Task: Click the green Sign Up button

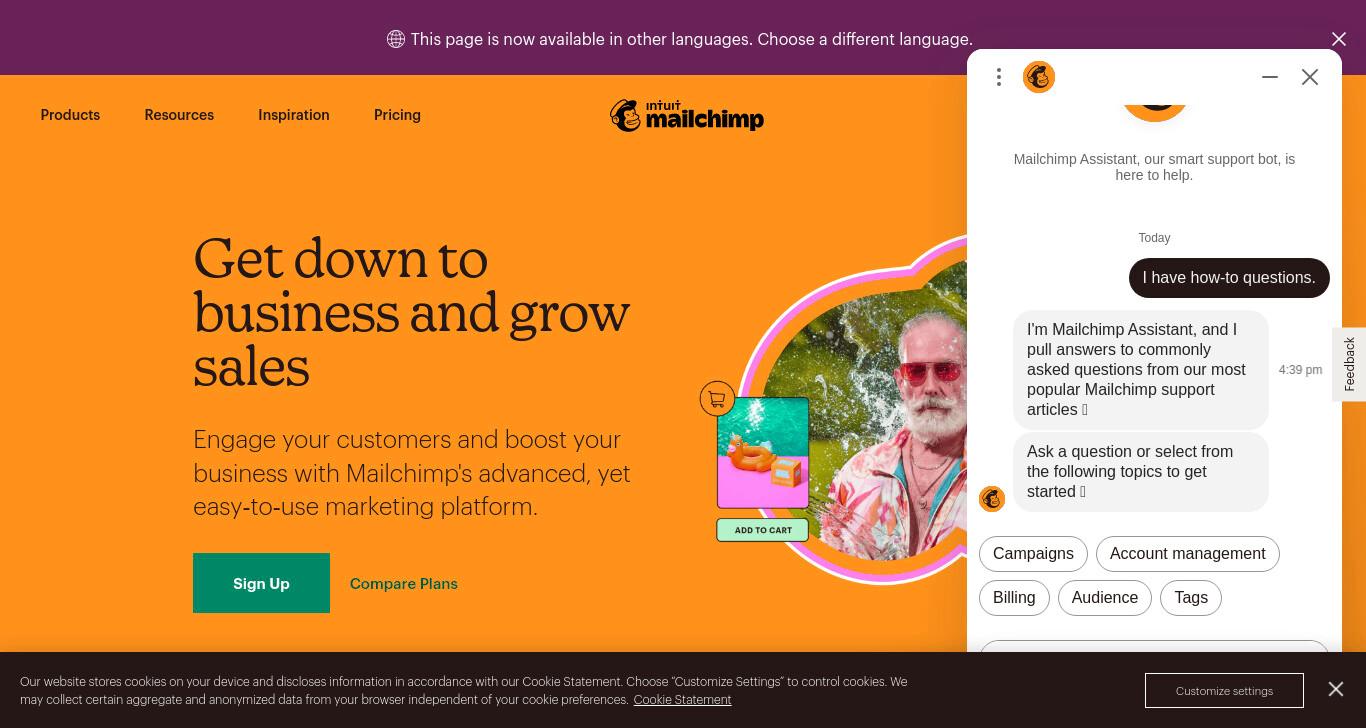Action: click(x=261, y=583)
